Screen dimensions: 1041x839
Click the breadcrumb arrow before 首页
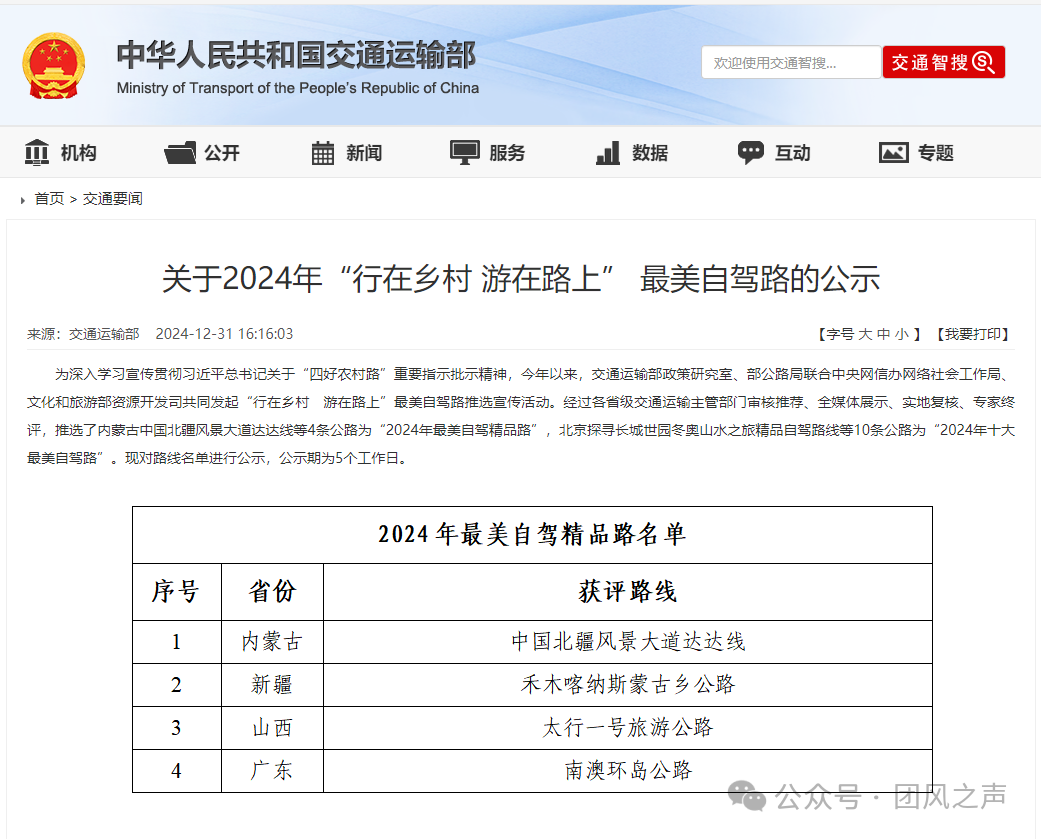pyautogui.click(x=23, y=200)
